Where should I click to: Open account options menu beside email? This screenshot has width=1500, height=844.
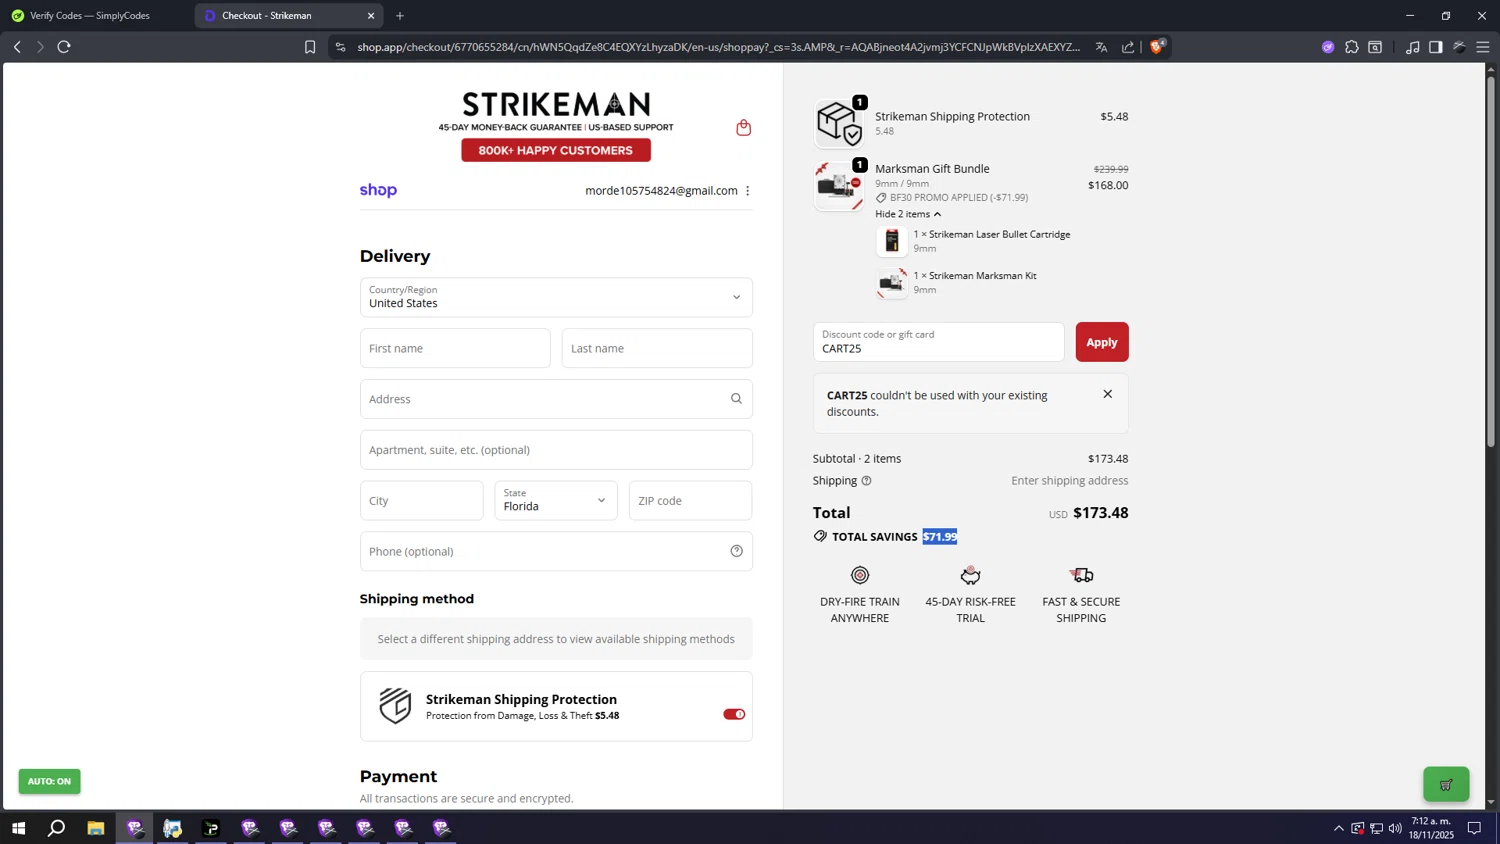pyautogui.click(x=747, y=191)
